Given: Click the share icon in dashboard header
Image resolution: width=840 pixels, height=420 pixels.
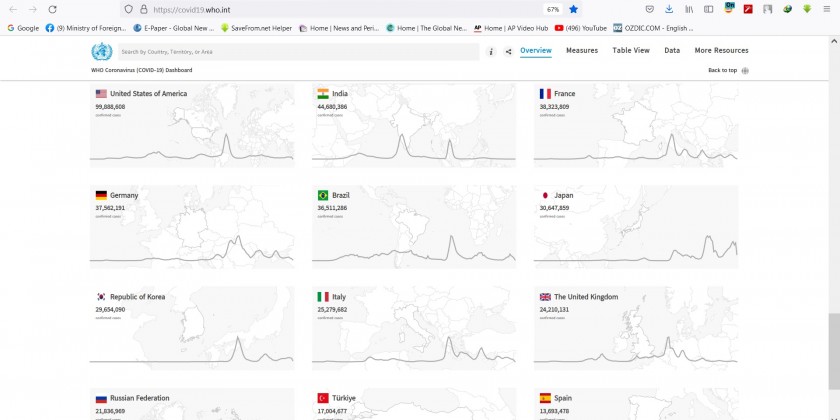Looking at the screenshot, I should click(508, 51).
